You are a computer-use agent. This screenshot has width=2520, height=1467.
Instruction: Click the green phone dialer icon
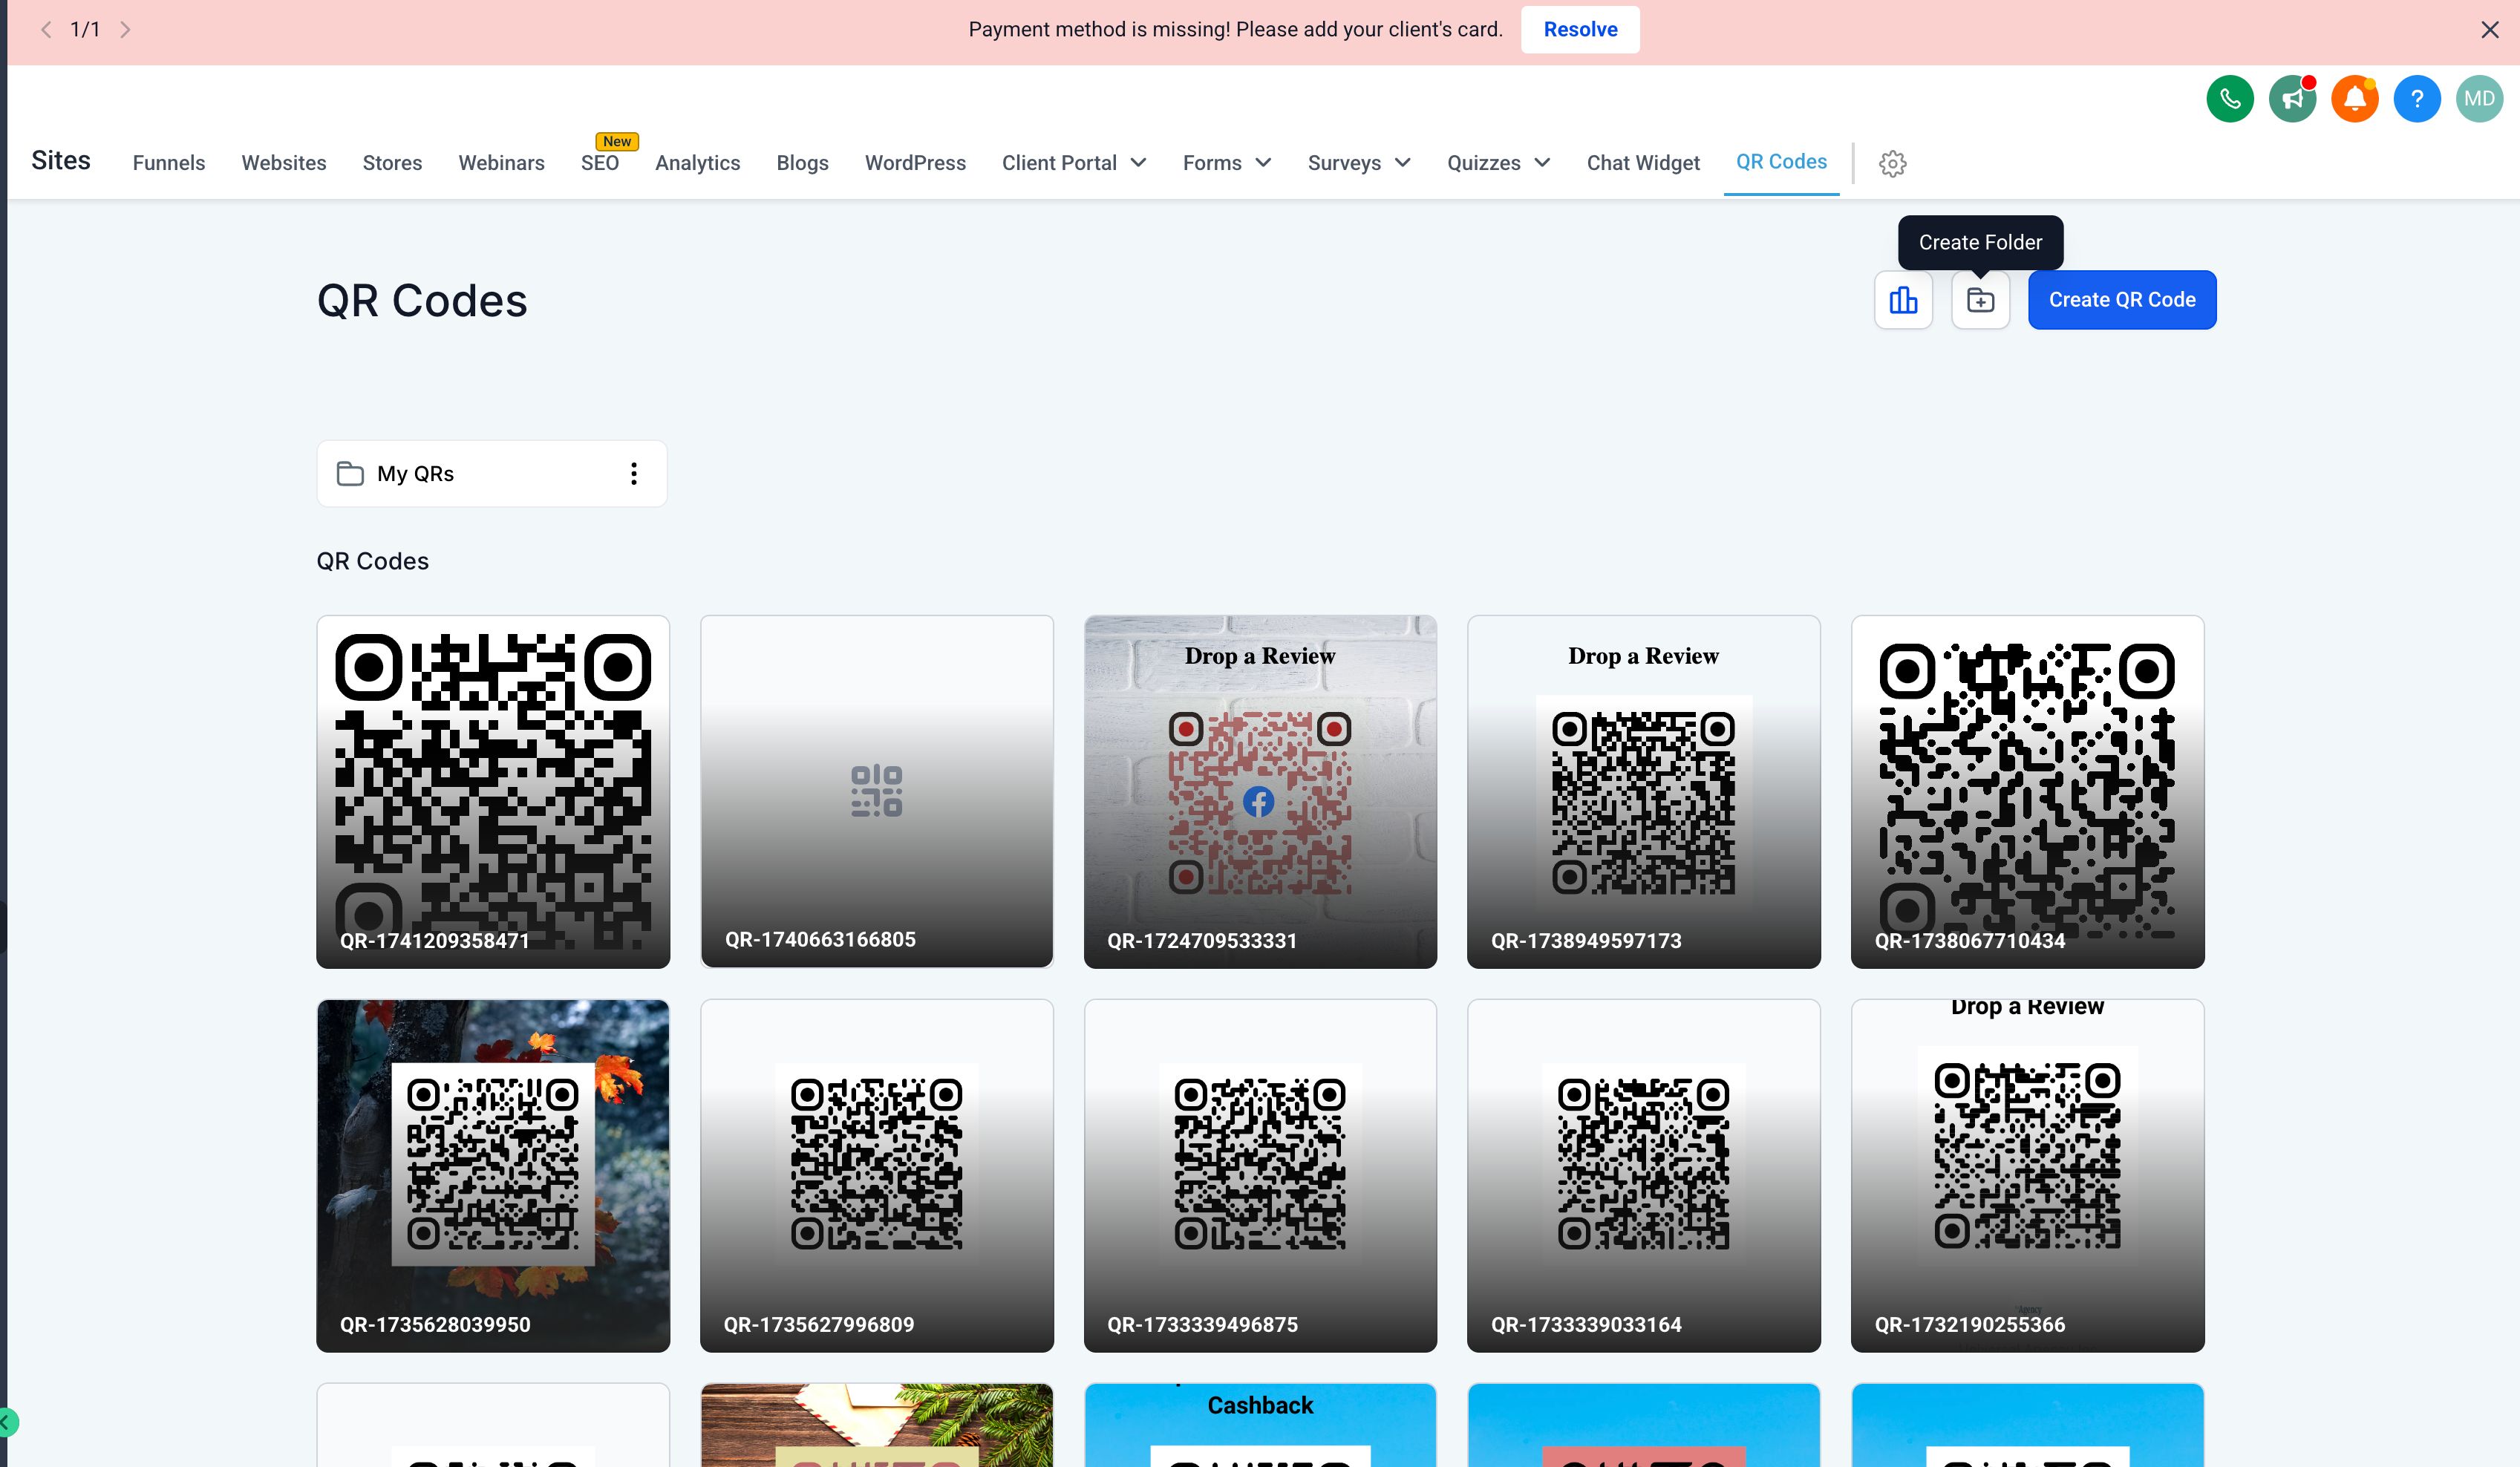point(2230,99)
